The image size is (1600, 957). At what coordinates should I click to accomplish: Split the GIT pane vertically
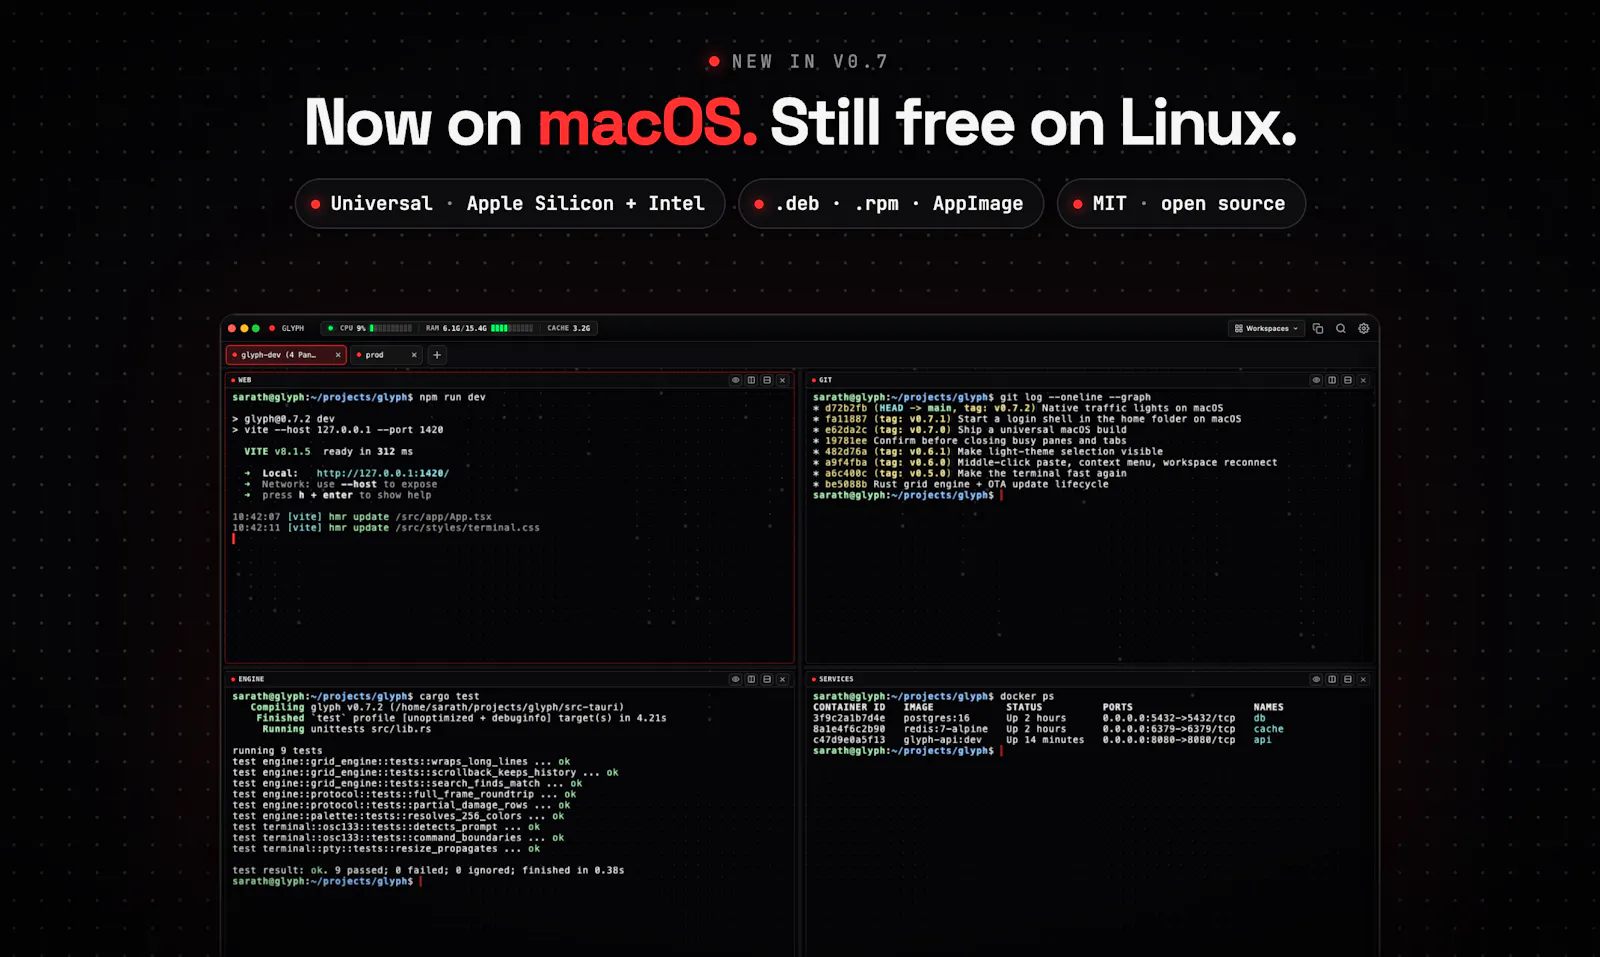[1332, 380]
